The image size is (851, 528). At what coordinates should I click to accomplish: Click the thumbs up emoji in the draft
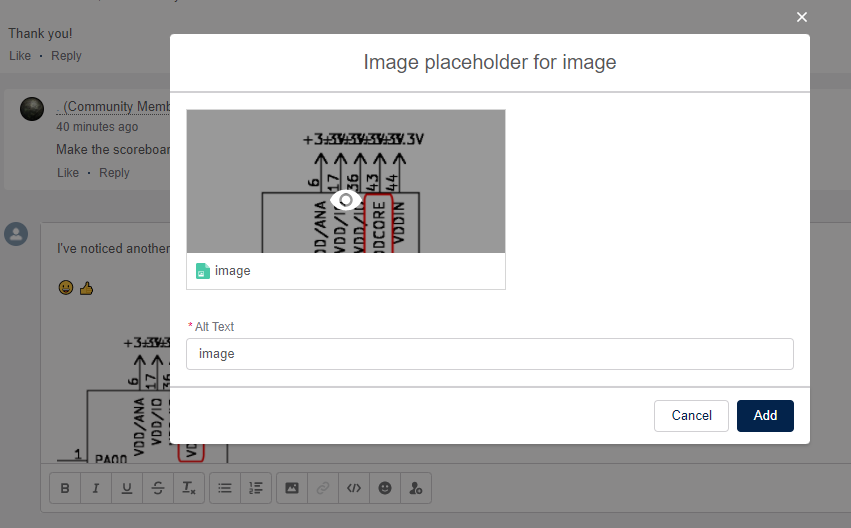(86, 288)
